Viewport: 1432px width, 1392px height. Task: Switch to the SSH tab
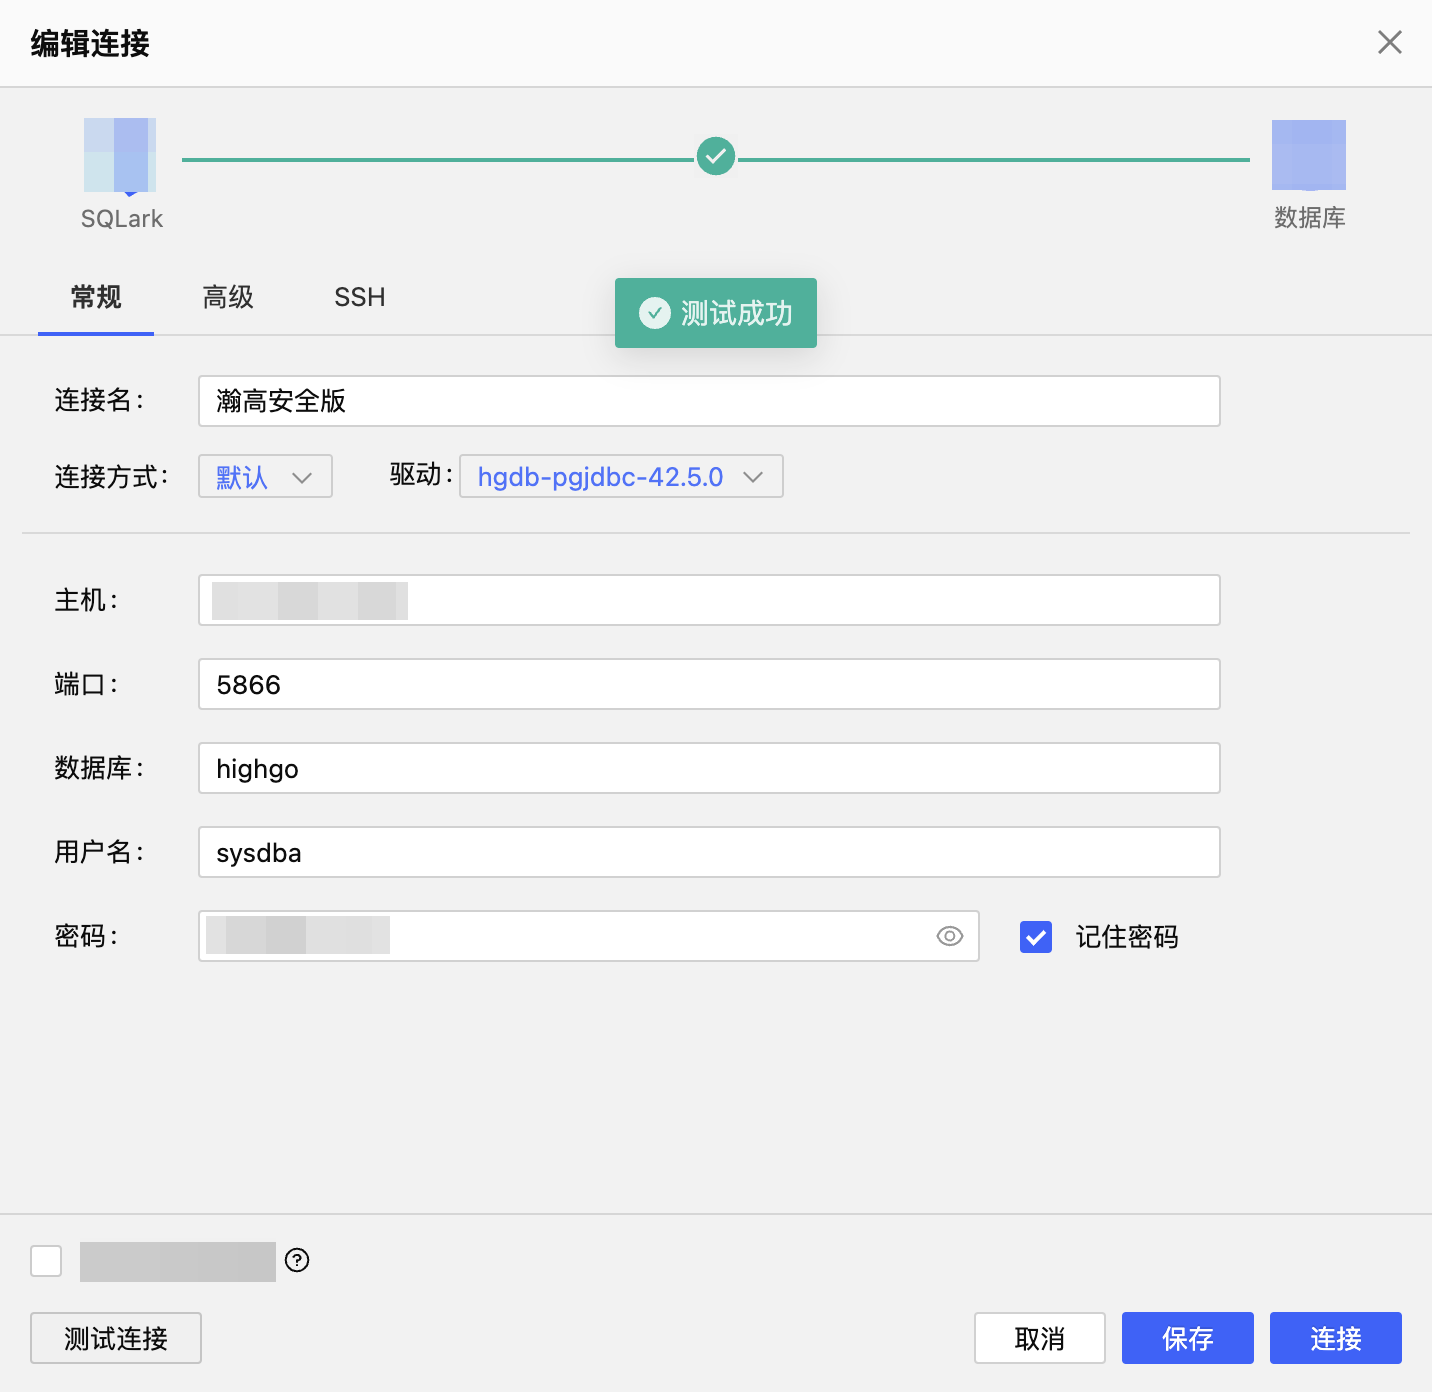pos(359,297)
